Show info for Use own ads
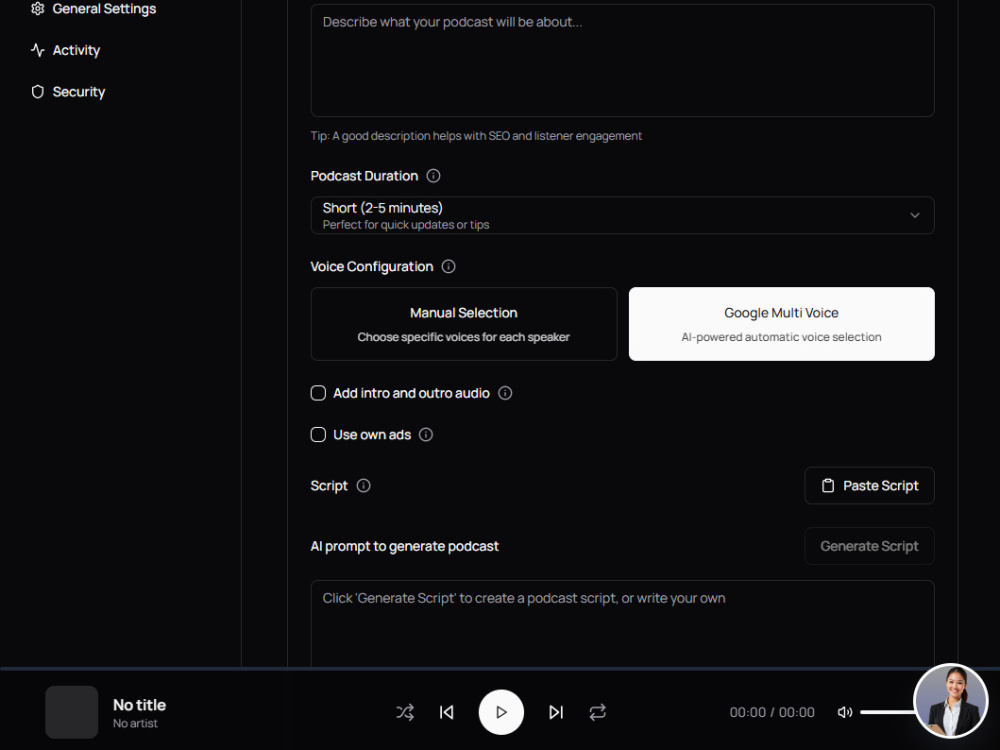 click(425, 434)
